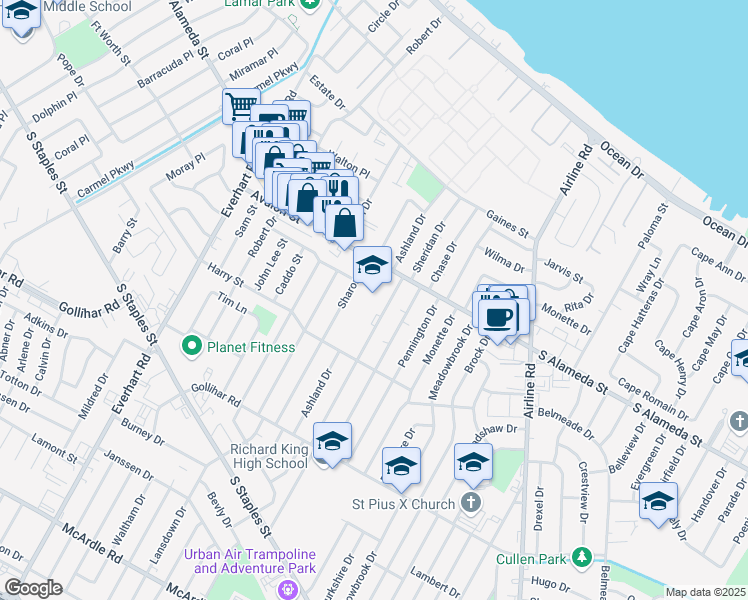Select the Belmeade Dr street label
Viewport: 748px width, 600px height.
[566, 424]
